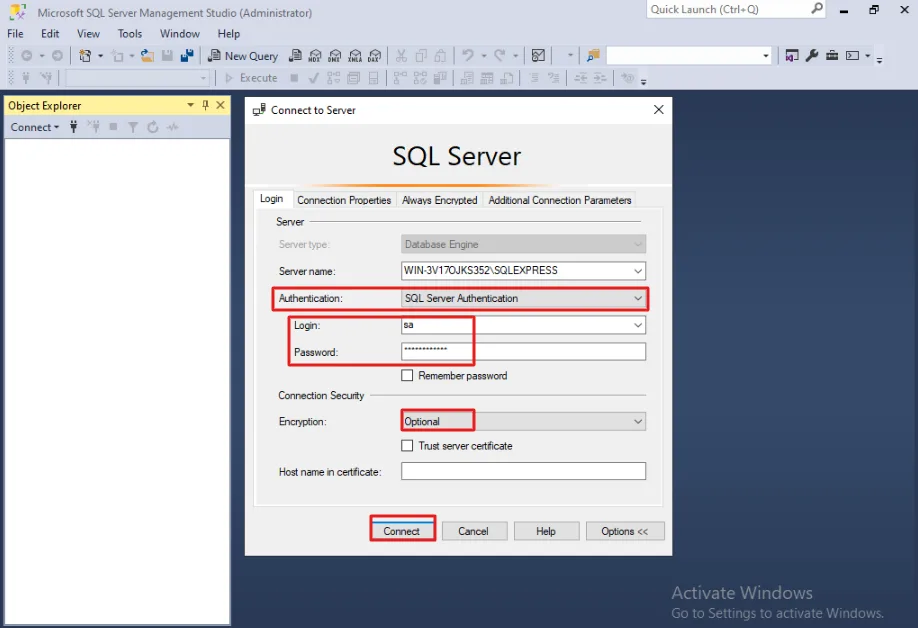Click the Find in Files icon

pyautogui.click(x=593, y=56)
